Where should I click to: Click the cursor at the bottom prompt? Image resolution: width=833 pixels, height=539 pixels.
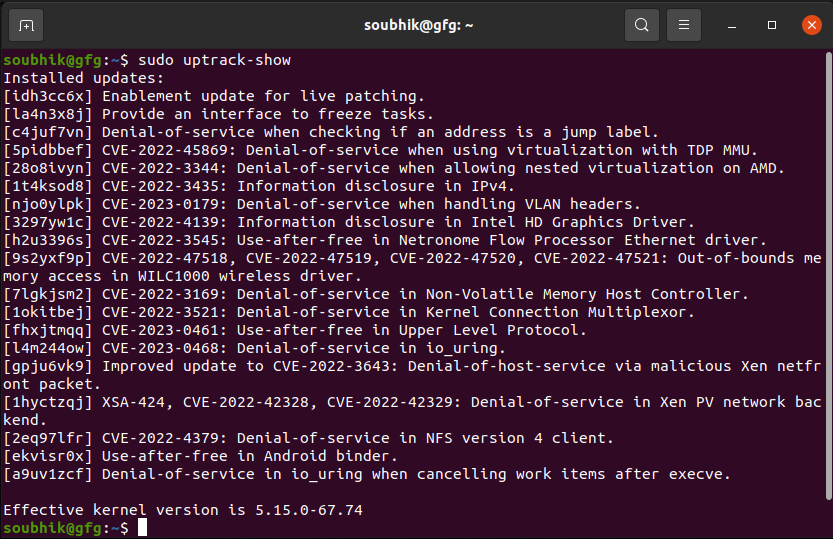click(x=142, y=527)
